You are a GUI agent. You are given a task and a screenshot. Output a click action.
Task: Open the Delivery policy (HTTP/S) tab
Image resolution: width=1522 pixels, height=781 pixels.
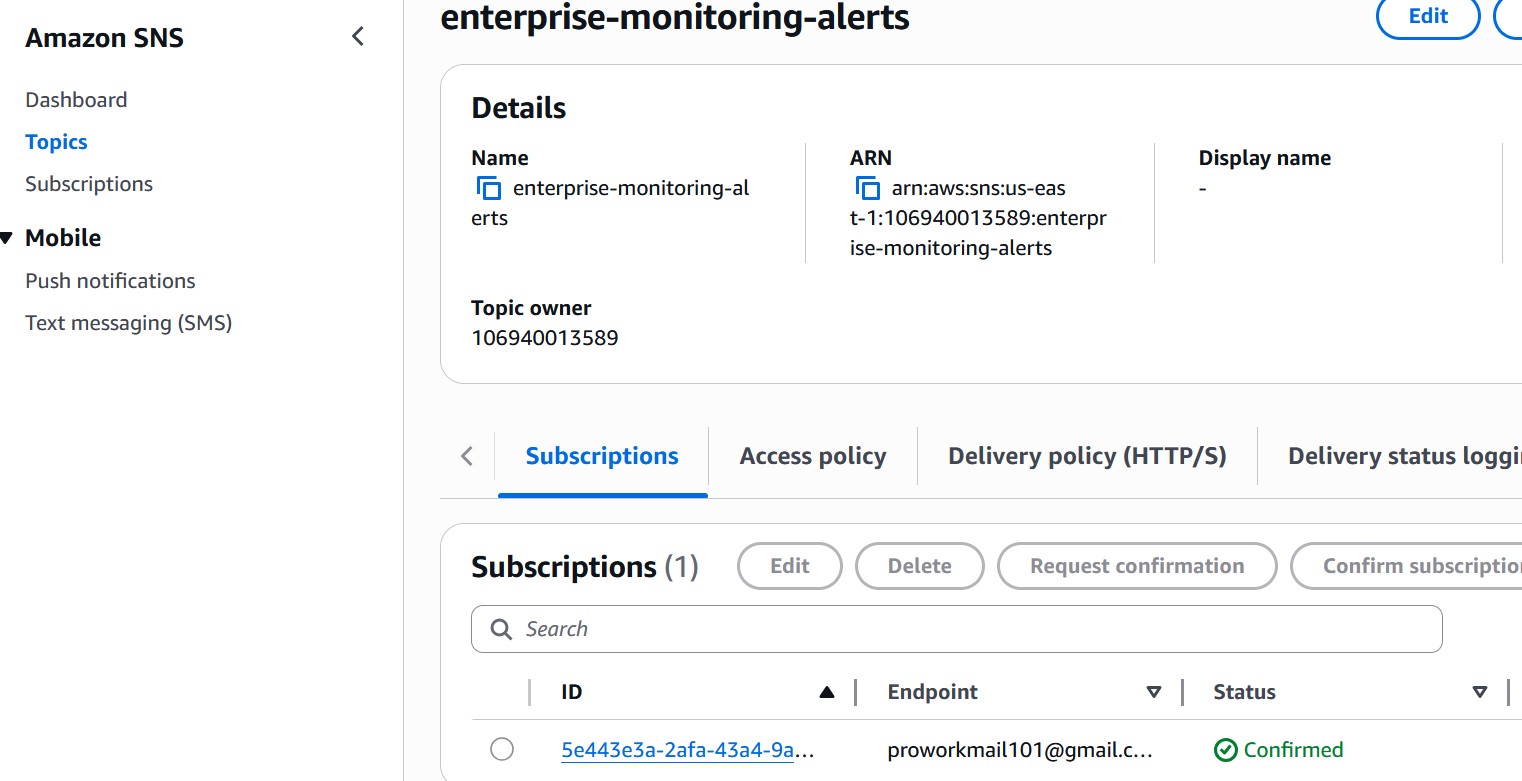point(1087,457)
